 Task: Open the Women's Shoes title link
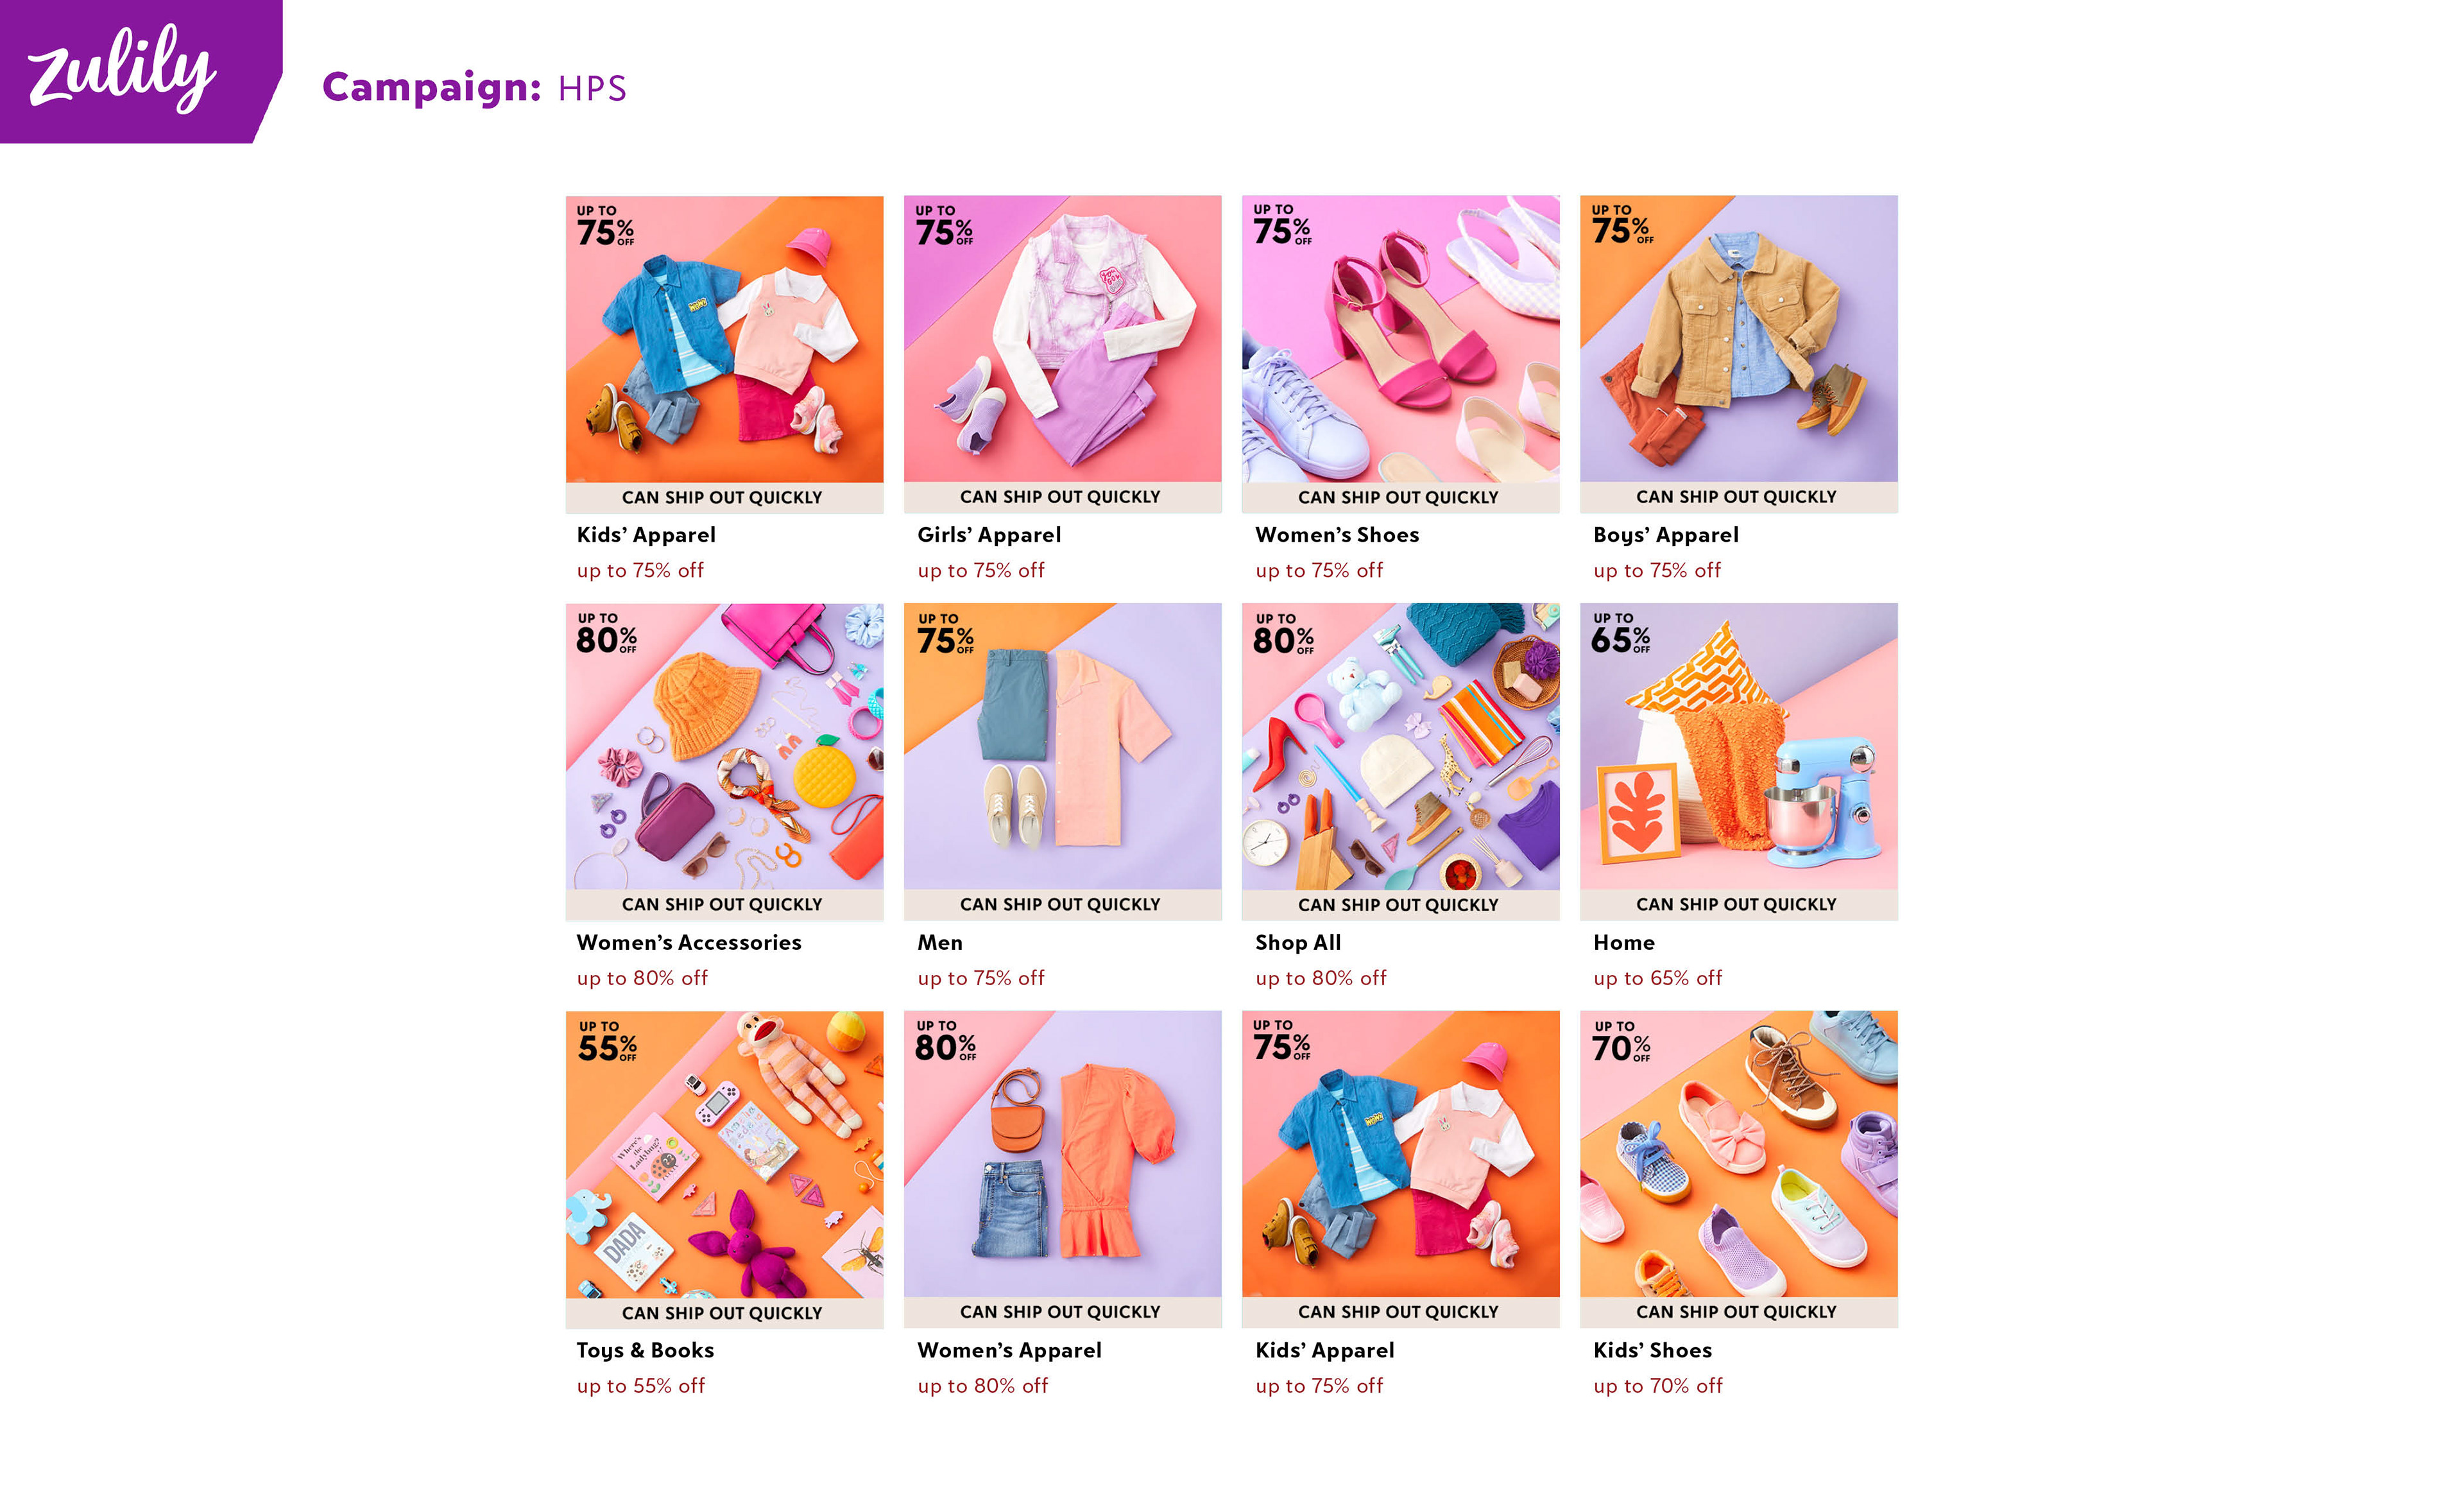coord(1337,535)
